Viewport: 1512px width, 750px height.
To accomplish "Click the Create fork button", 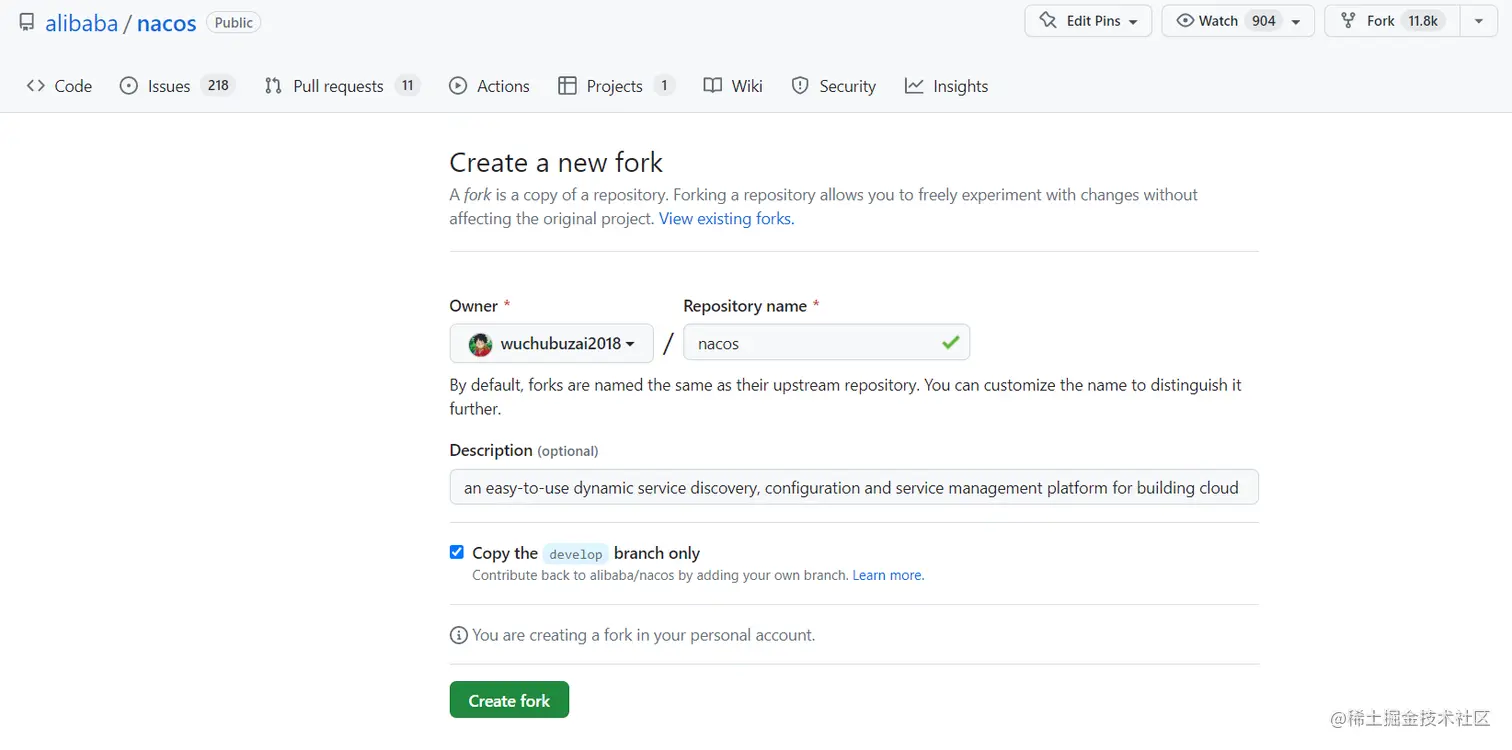I will point(509,700).
